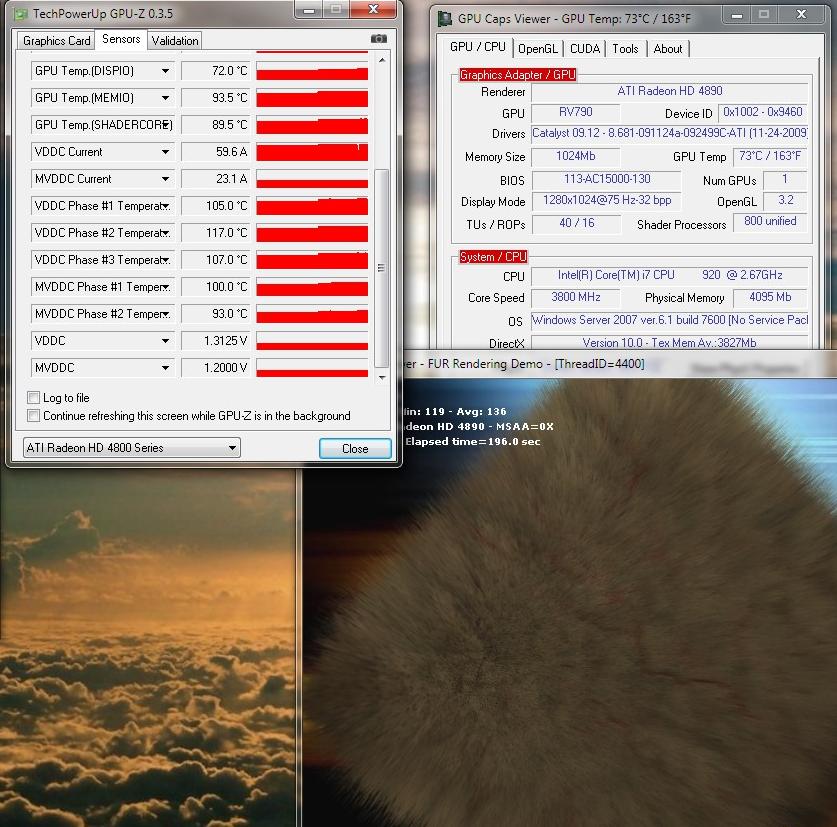Click the 107.0 °C VDDC Phase #3 value
837x827 pixels.
(216, 259)
